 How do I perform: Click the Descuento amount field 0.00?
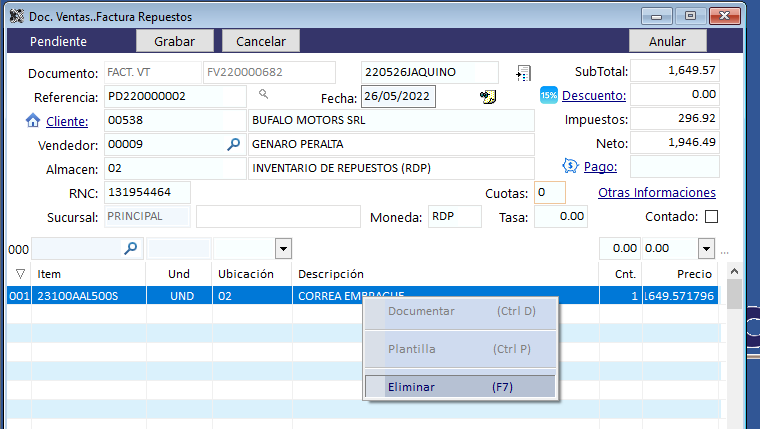[x=674, y=95]
